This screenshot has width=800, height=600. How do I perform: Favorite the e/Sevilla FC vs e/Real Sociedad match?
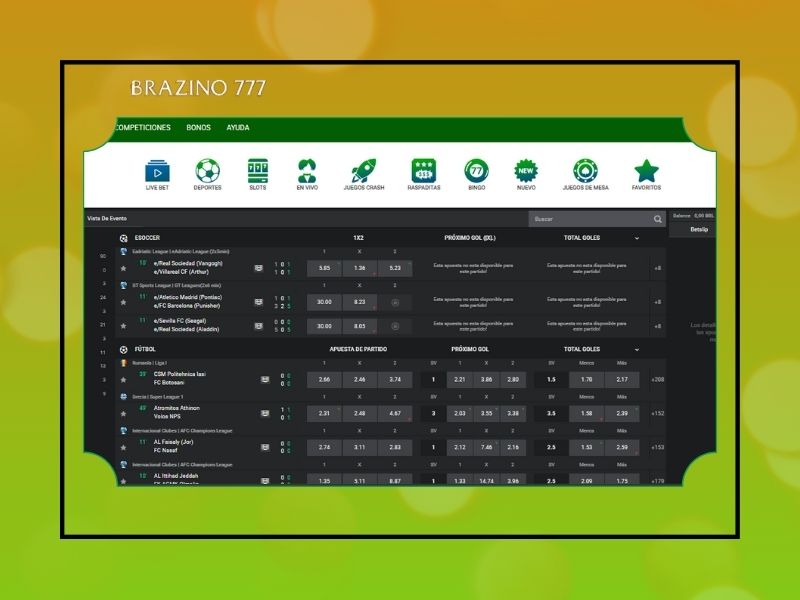point(123,326)
